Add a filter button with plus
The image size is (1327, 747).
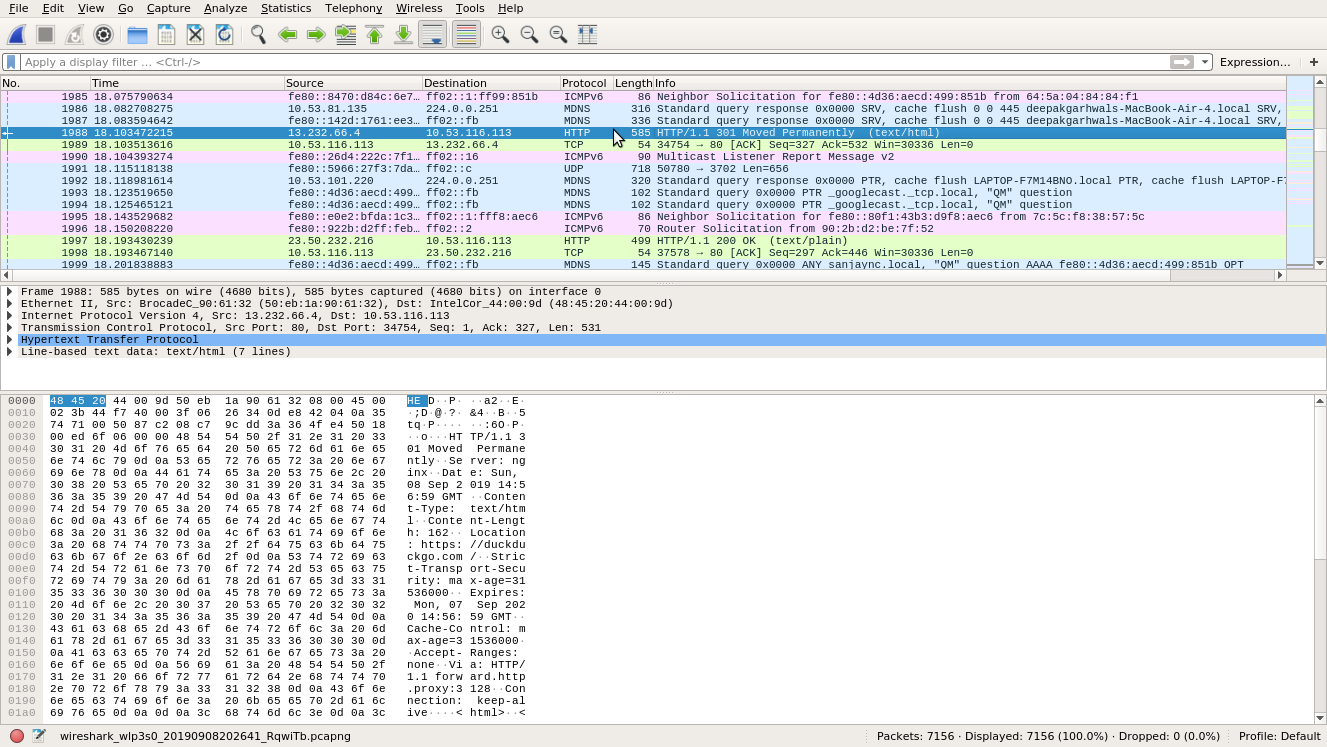(x=1314, y=62)
